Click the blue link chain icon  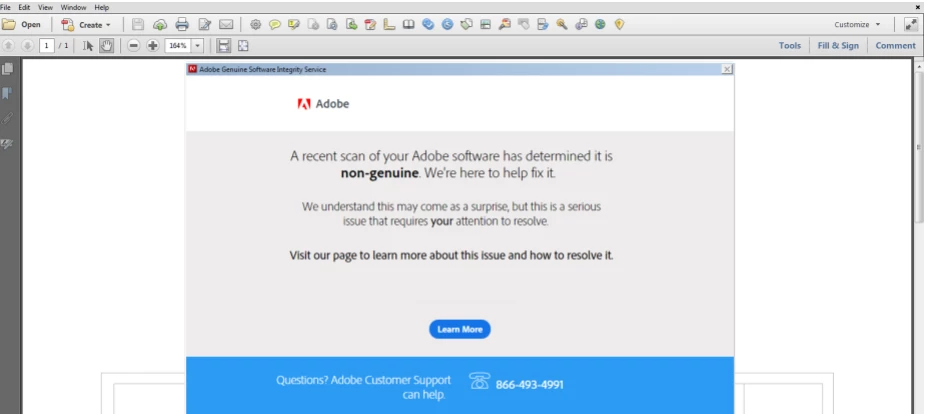(428, 25)
